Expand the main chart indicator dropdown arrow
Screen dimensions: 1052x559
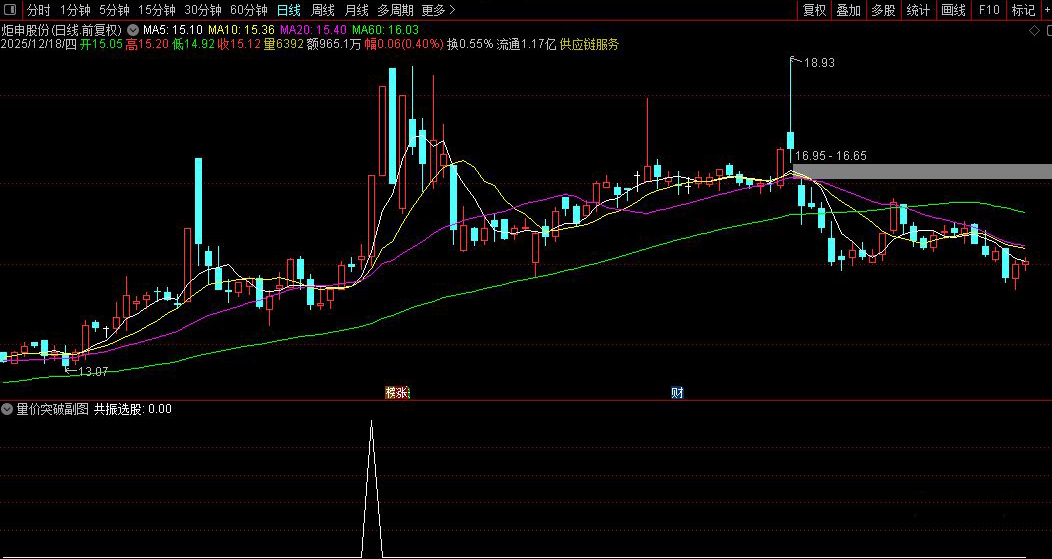133,30
